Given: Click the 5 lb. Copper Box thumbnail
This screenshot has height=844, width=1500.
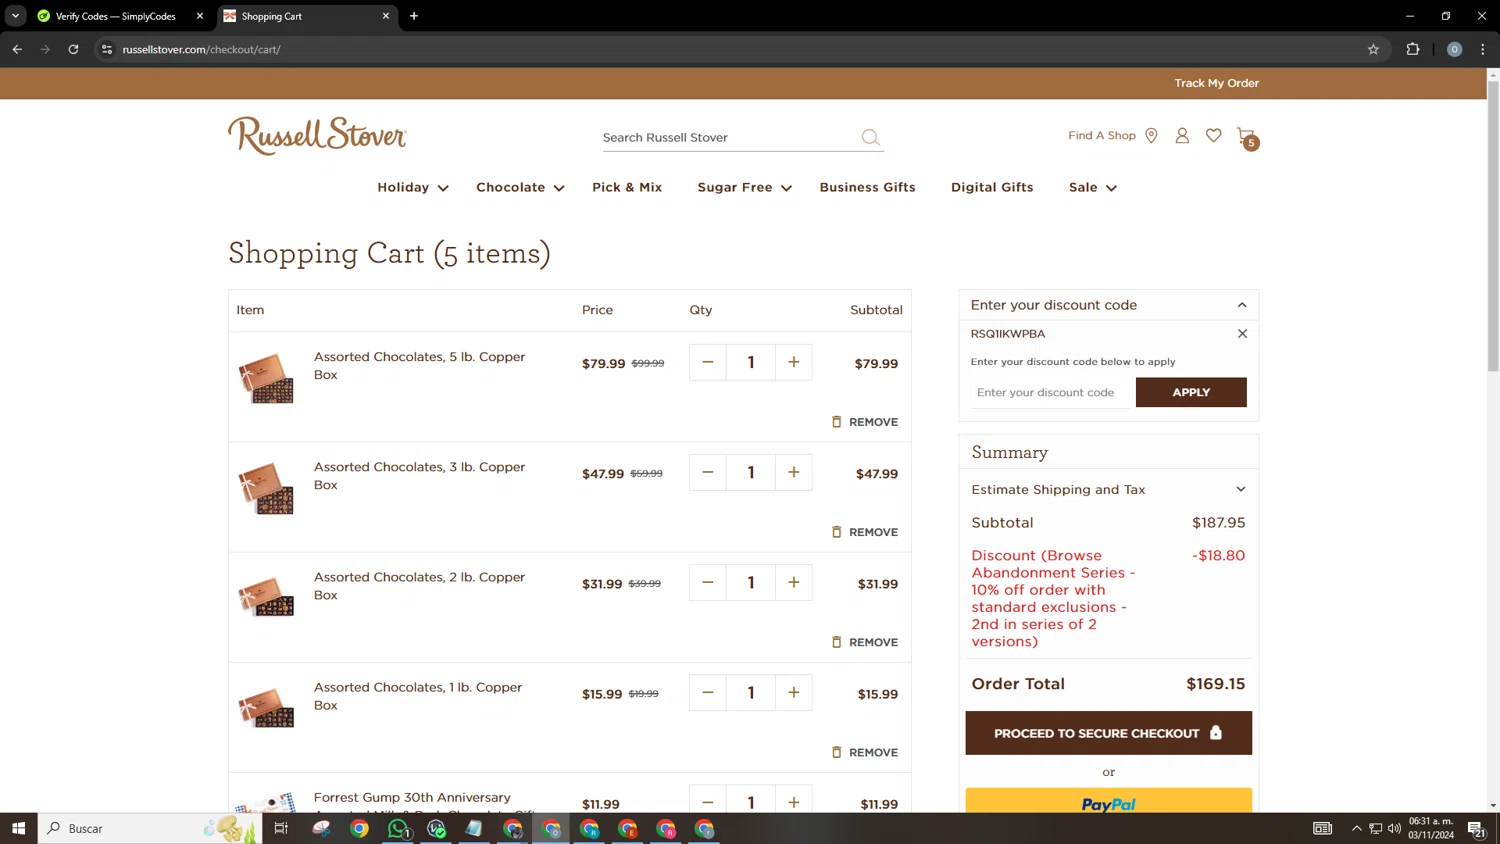Looking at the screenshot, I should (266, 378).
